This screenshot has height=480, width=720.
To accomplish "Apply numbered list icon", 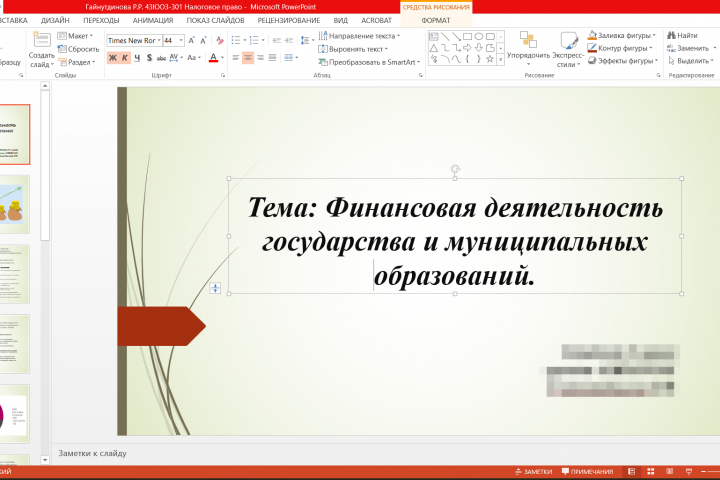I will 254,40.
